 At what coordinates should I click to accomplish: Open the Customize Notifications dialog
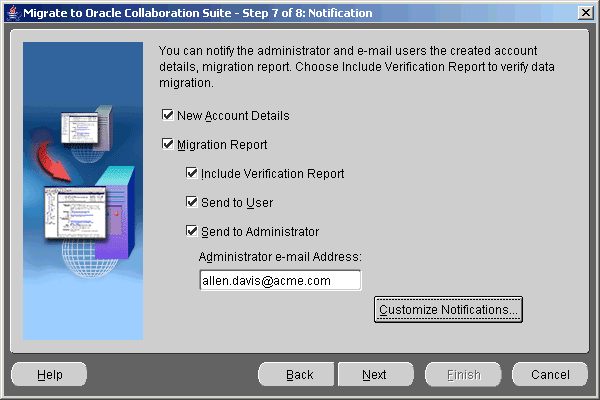448,309
